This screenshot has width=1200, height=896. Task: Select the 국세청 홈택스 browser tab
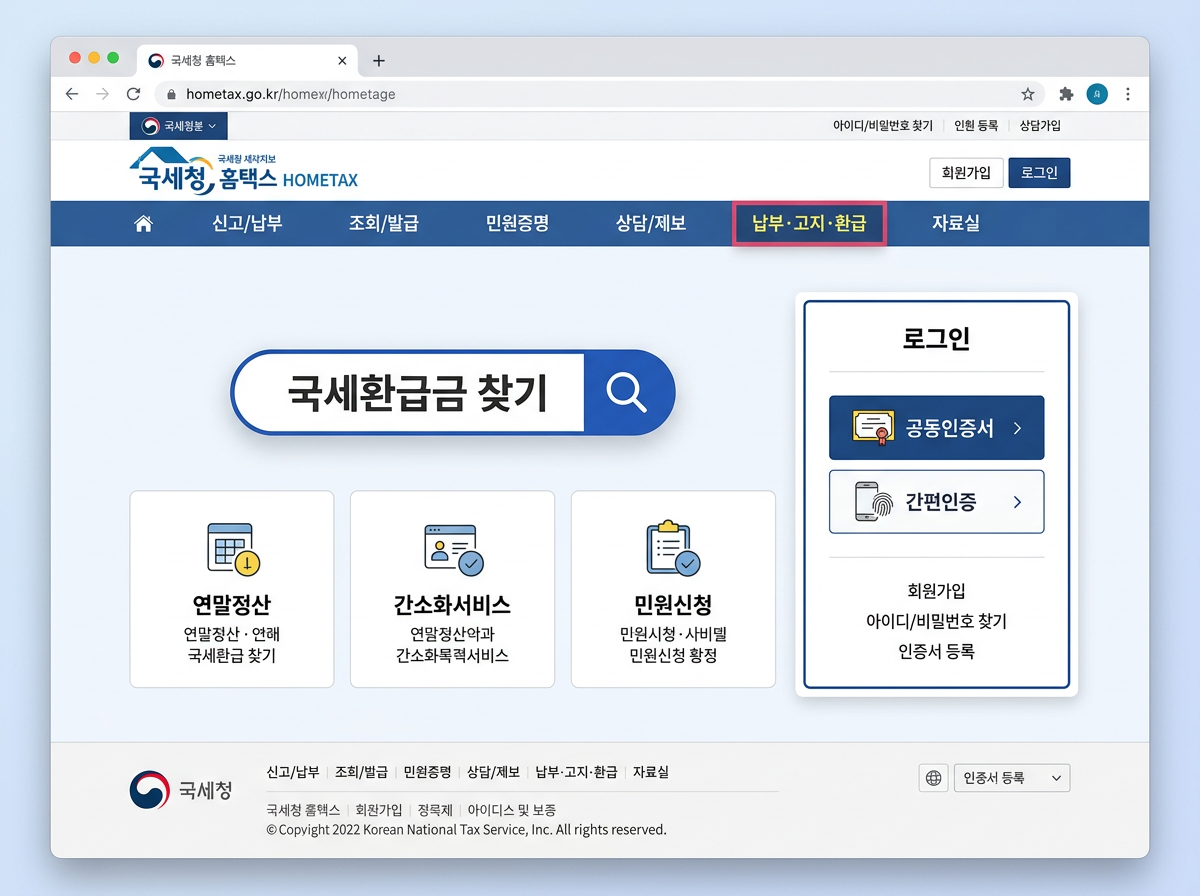(248, 61)
